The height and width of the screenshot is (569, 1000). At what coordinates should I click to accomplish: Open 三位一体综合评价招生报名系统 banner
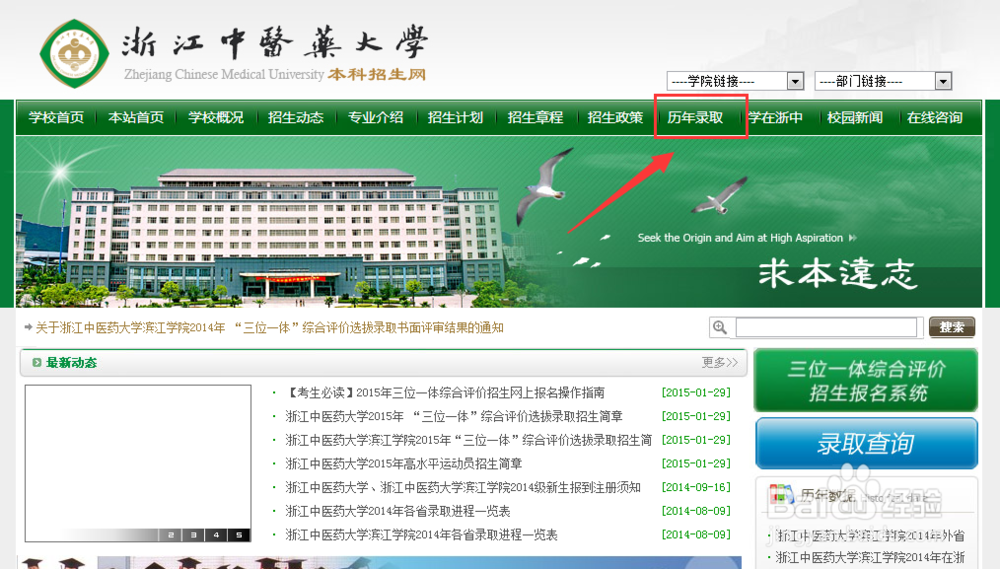tap(865, 380)
